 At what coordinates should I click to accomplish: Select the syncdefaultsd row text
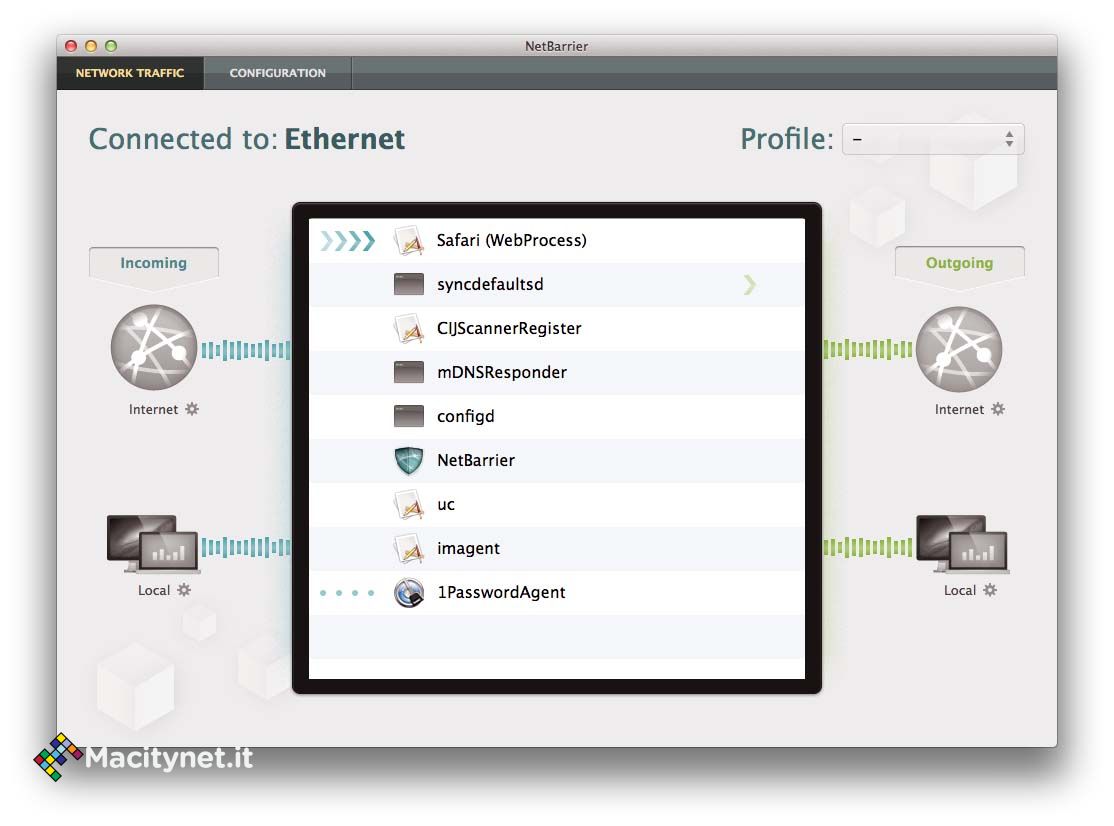(490, 284)
